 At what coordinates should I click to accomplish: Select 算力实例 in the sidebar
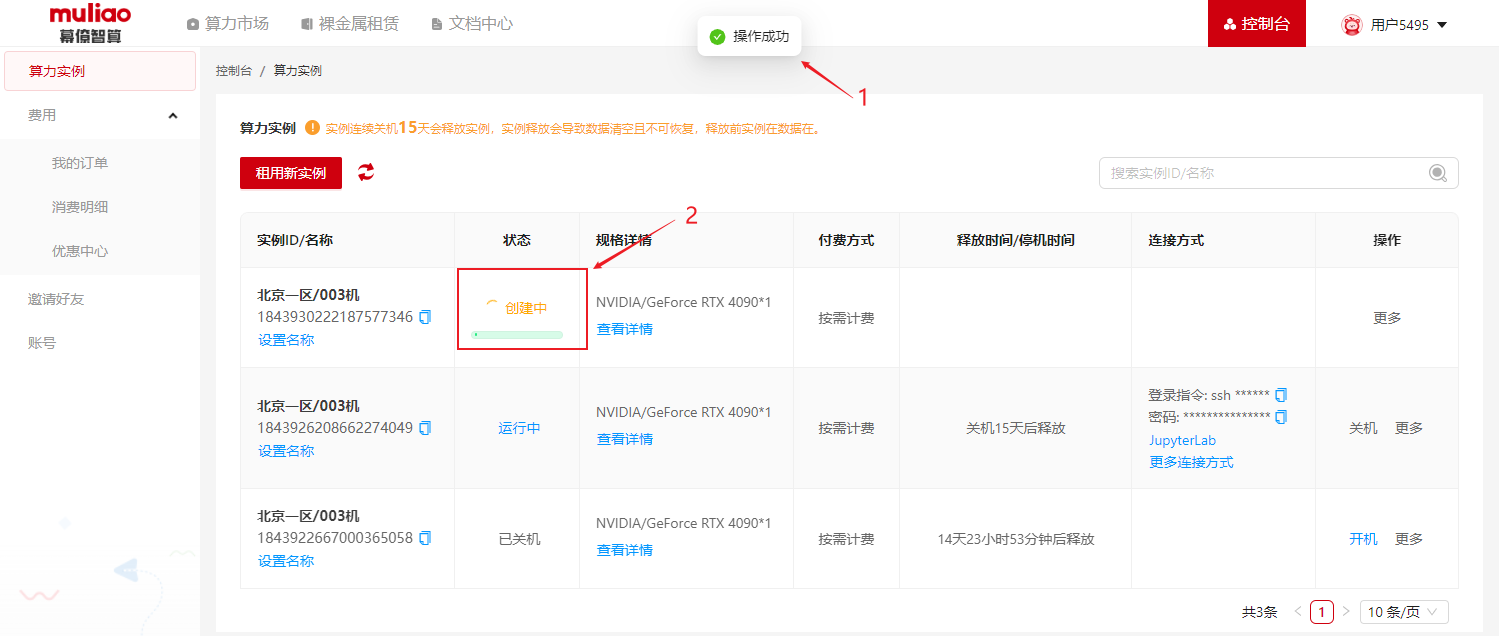coord(100,71)
